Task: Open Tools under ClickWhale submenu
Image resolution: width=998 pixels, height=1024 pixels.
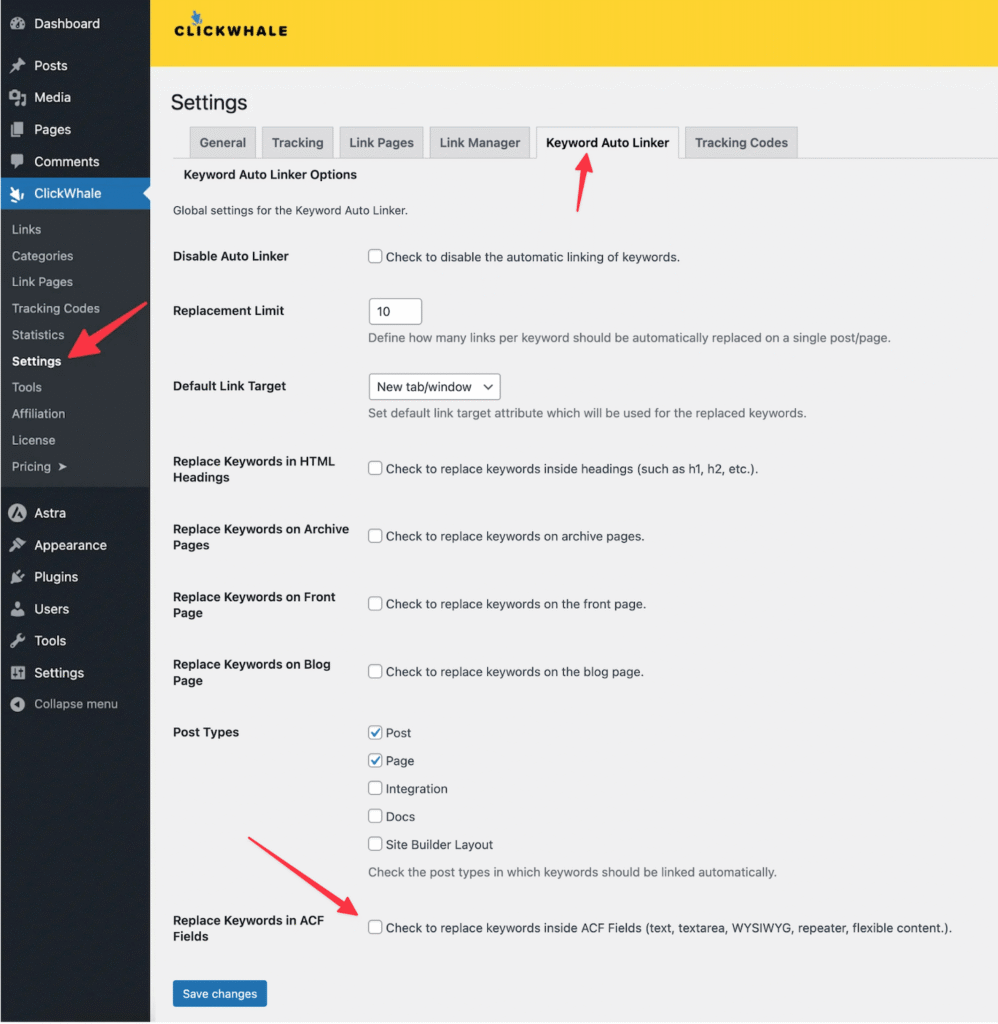Action: tap(27, 387)
